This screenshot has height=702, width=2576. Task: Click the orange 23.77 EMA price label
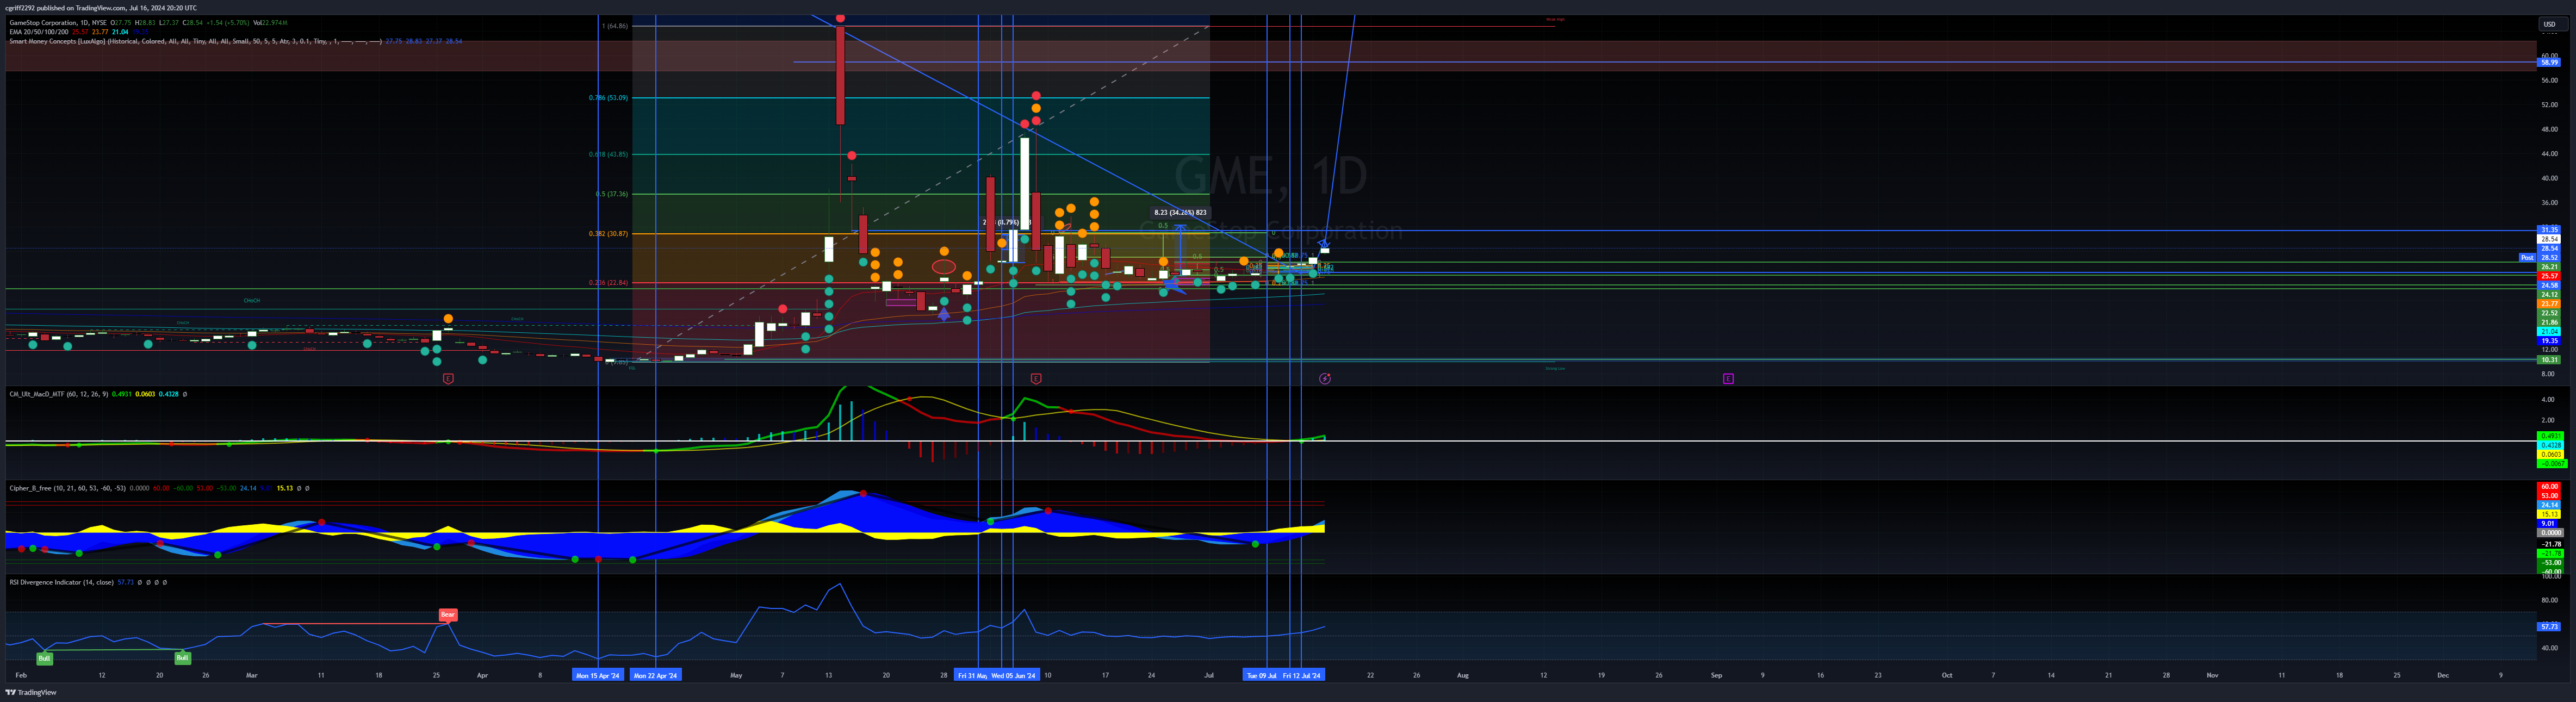[2549, 304]
